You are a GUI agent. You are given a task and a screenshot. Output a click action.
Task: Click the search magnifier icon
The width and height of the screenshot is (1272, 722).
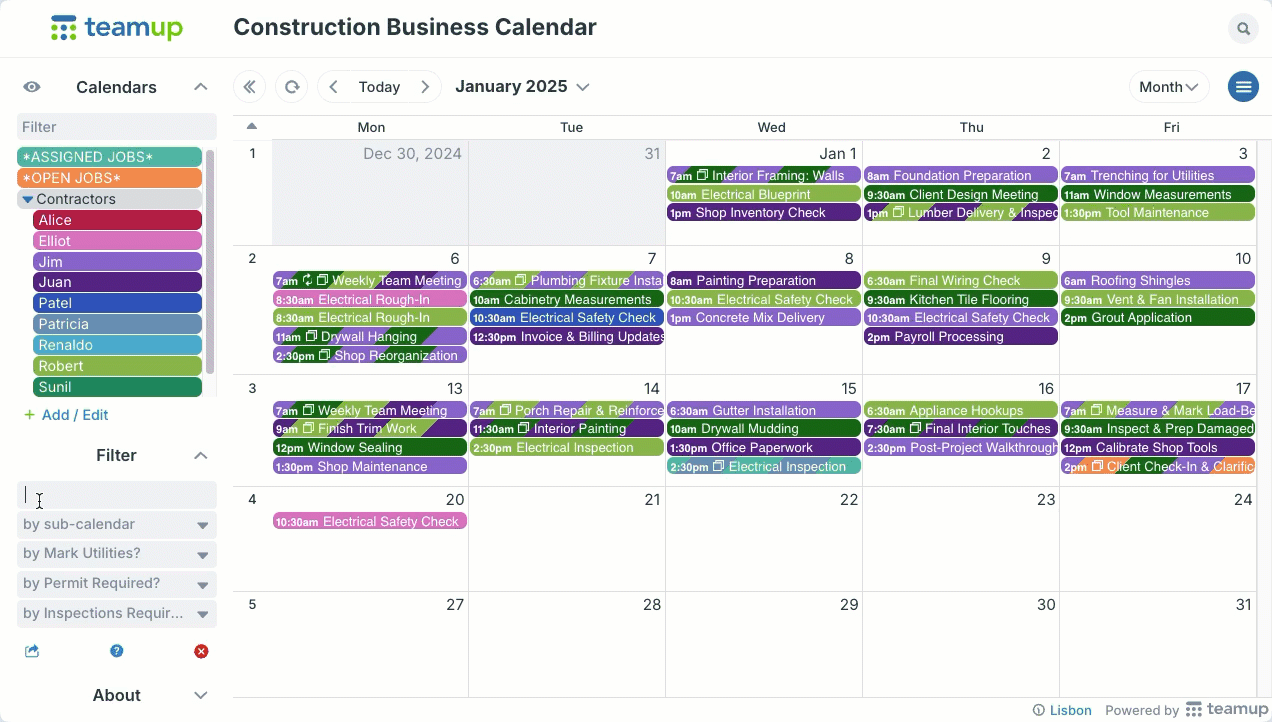click(1243, 29)
